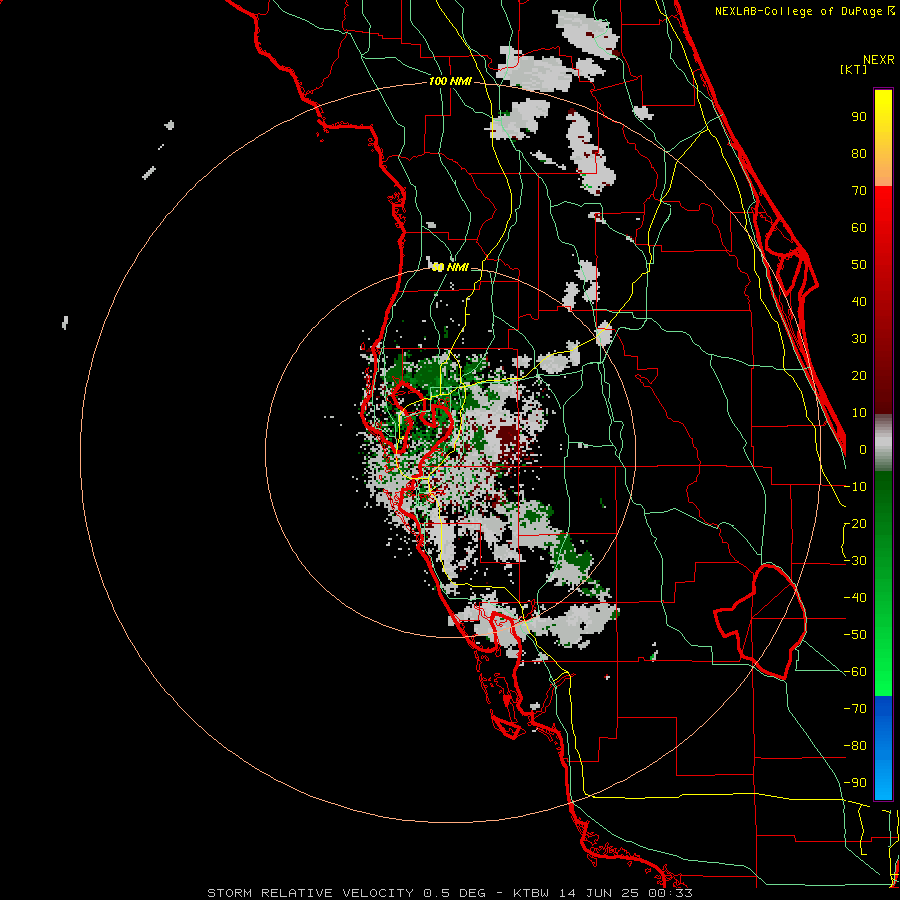This screenshot has height=900, width=900.
Task: Pick the light blue bottom segment of the color bar
Action: click(883, 783)
